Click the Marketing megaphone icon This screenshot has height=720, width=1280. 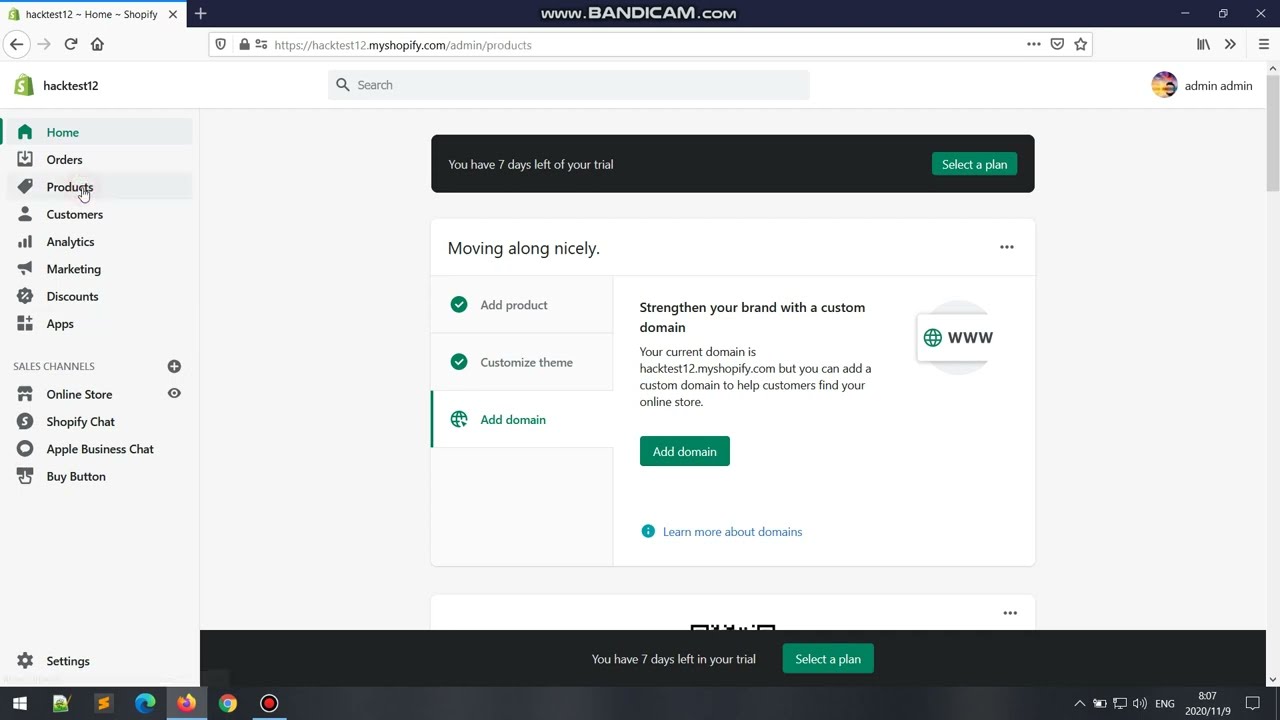point(25,269)
